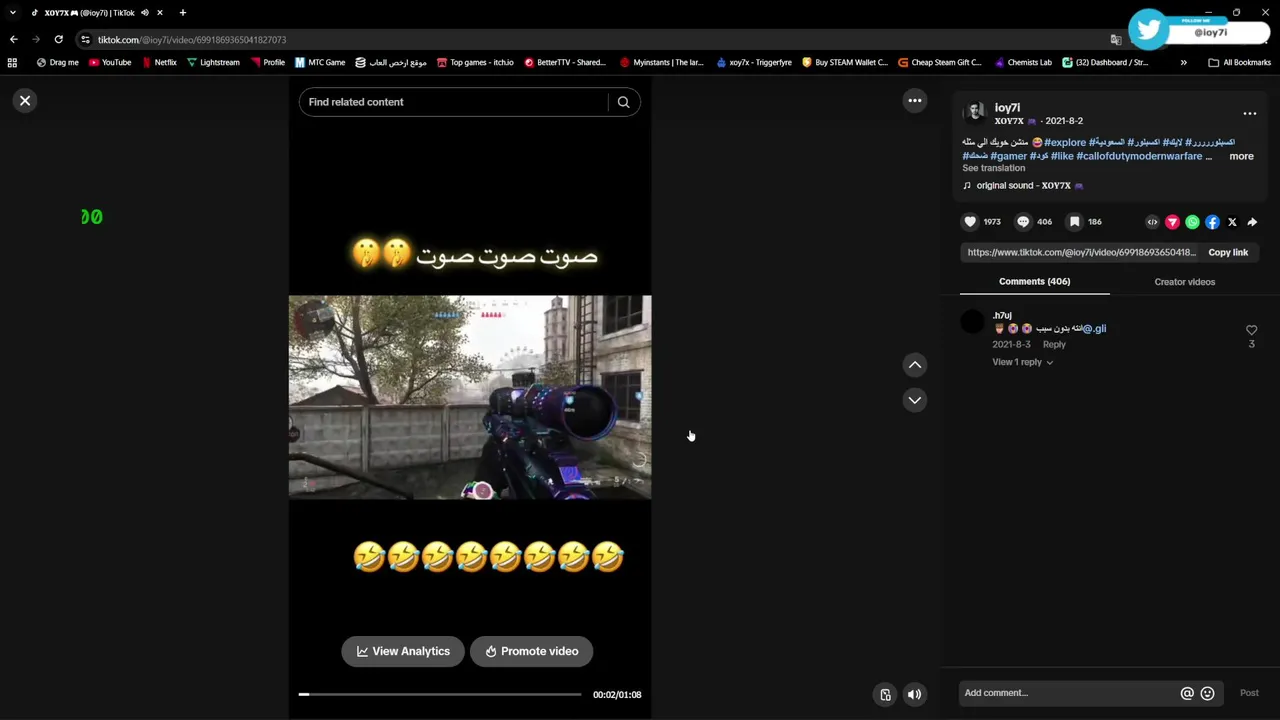The width and height of the screenshot is (1280, 720).
Task: Click the embed code icon
Action: [x=1152, y=222]
